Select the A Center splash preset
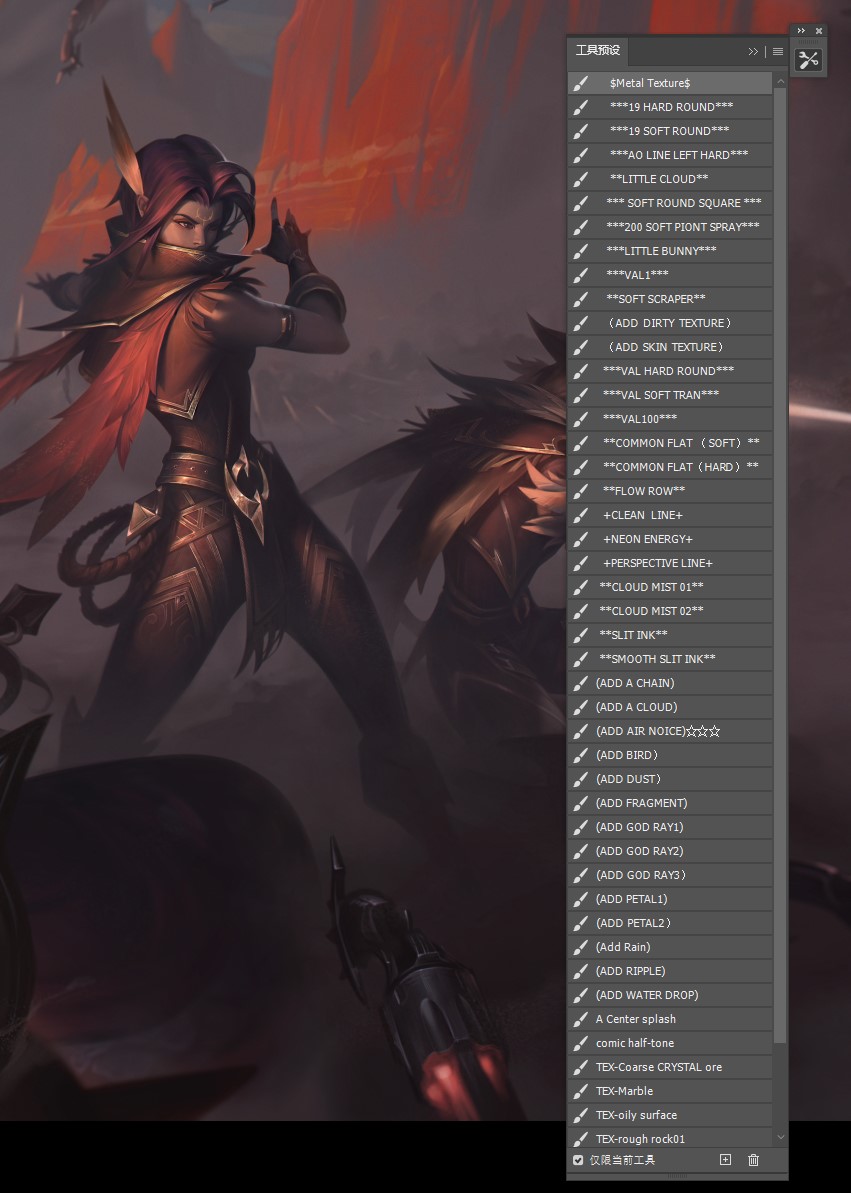 670,1020
